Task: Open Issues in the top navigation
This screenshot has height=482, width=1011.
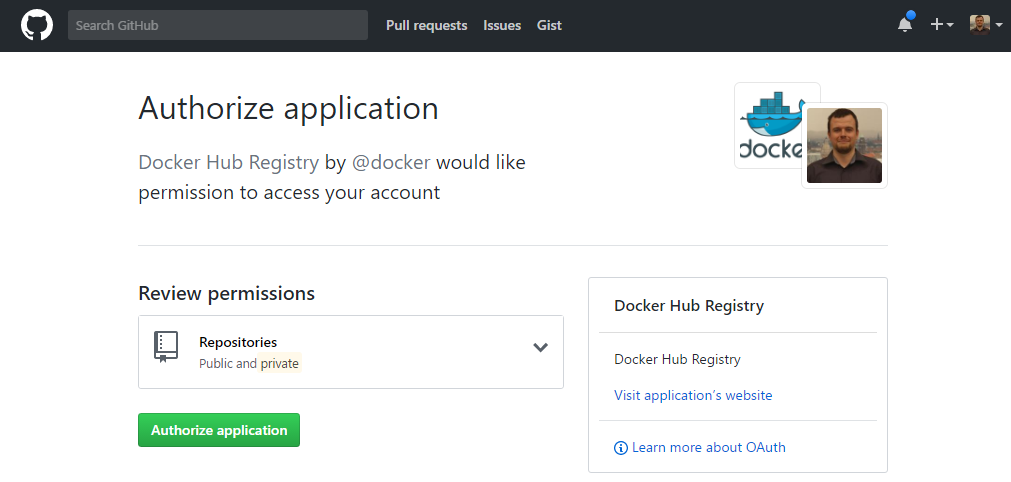Action: point(502,25)
